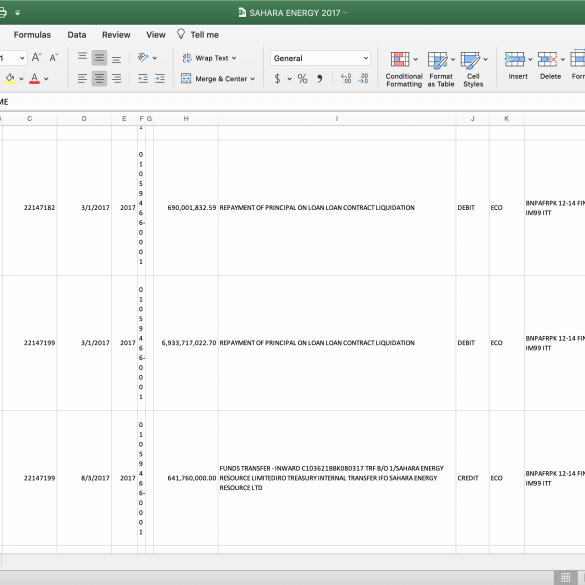Apply currency format with dollar icon
The height and width of the screenshot is (585, 585).
click(x=277, y=79)
